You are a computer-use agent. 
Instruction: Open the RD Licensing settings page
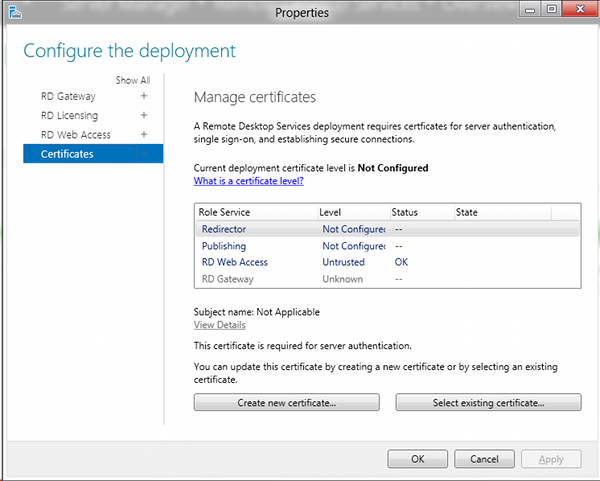tap(69, 116)
